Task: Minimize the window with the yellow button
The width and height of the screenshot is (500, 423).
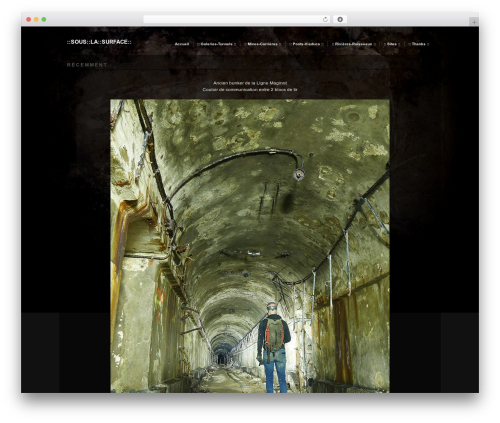Action: coord(36,19)
